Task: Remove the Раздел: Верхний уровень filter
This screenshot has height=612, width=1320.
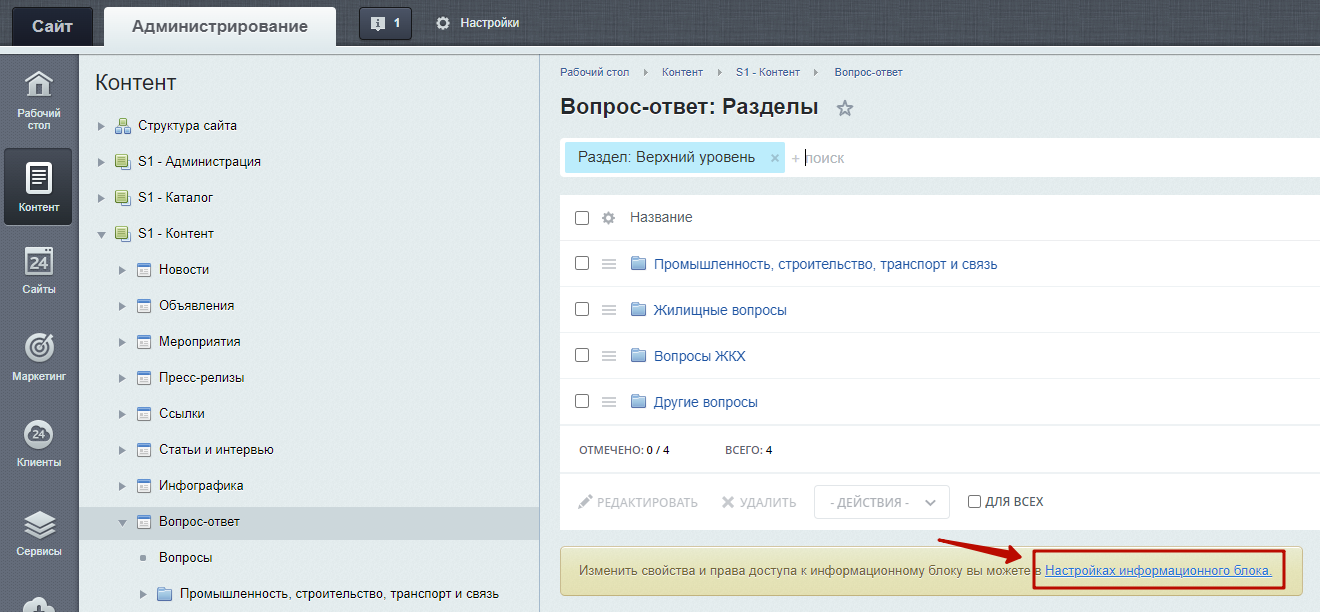Action: pos(774,158)
